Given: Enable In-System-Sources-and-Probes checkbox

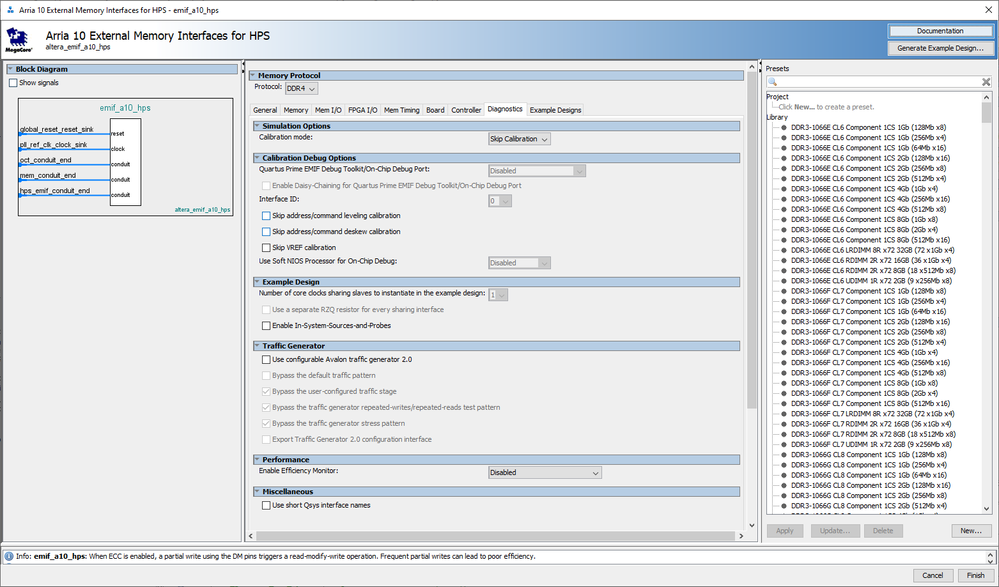Looking at the screenshot, I should [266, 325].
